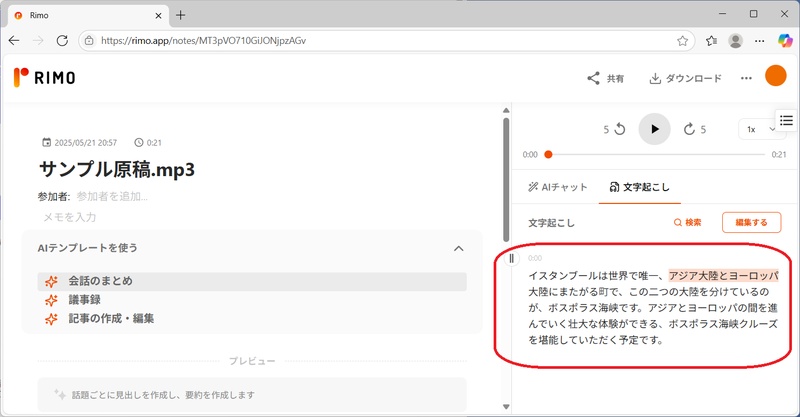Image resolution: width=800 pixels, height=417 pixels.
Task: Click the left panel vertical scrollbar
Action: point(506,180)
